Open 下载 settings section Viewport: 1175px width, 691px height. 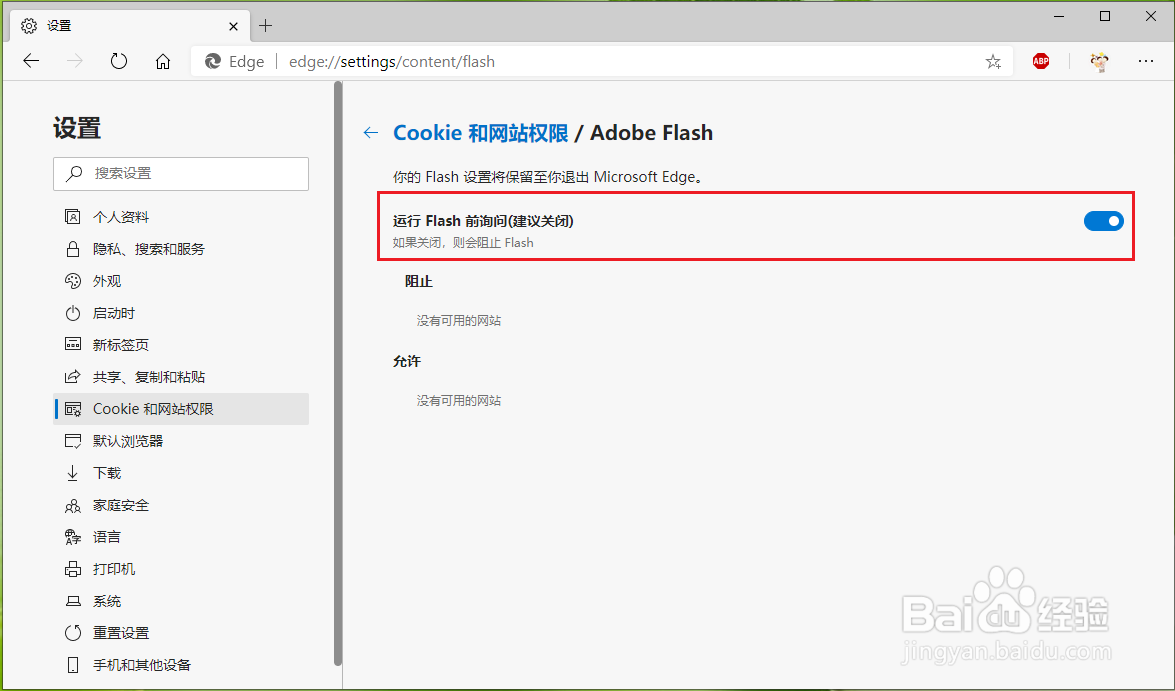(x=181, y=473)
